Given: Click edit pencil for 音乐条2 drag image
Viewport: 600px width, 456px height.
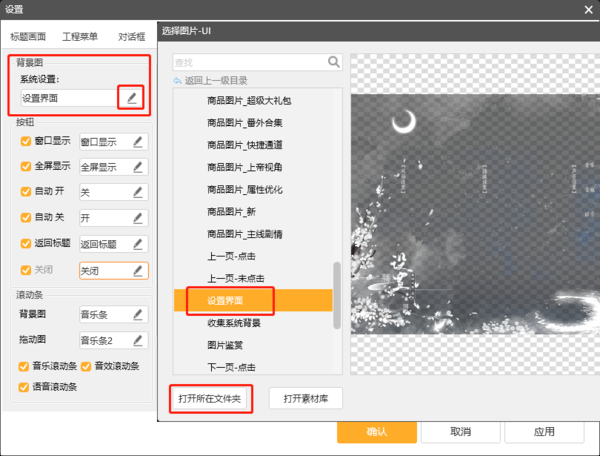Looking at the screenshot, I should coord(138,340).
